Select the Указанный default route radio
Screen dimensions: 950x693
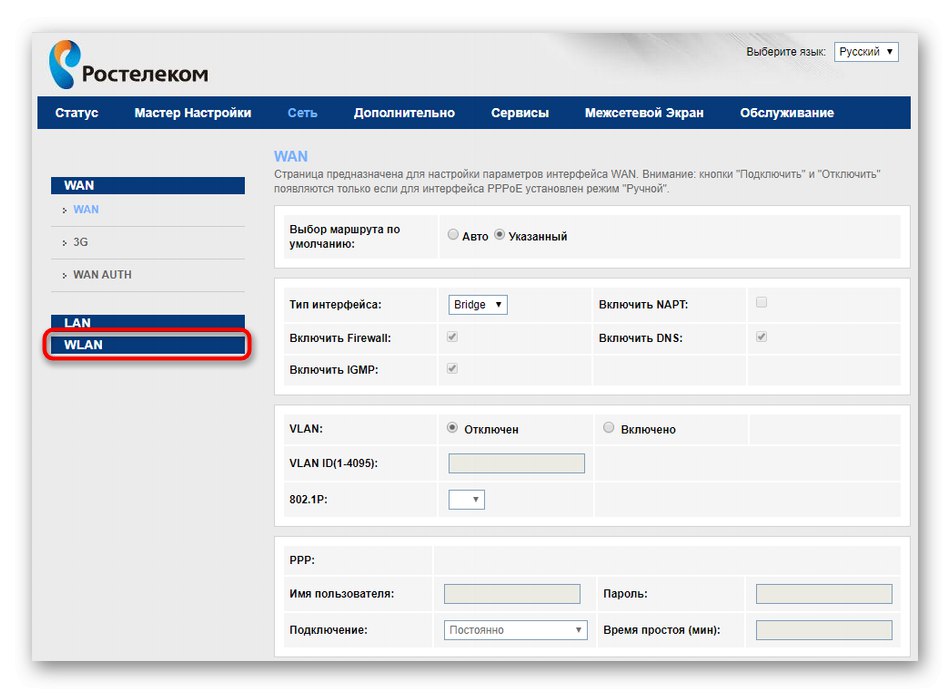click(x=499, y=234)
